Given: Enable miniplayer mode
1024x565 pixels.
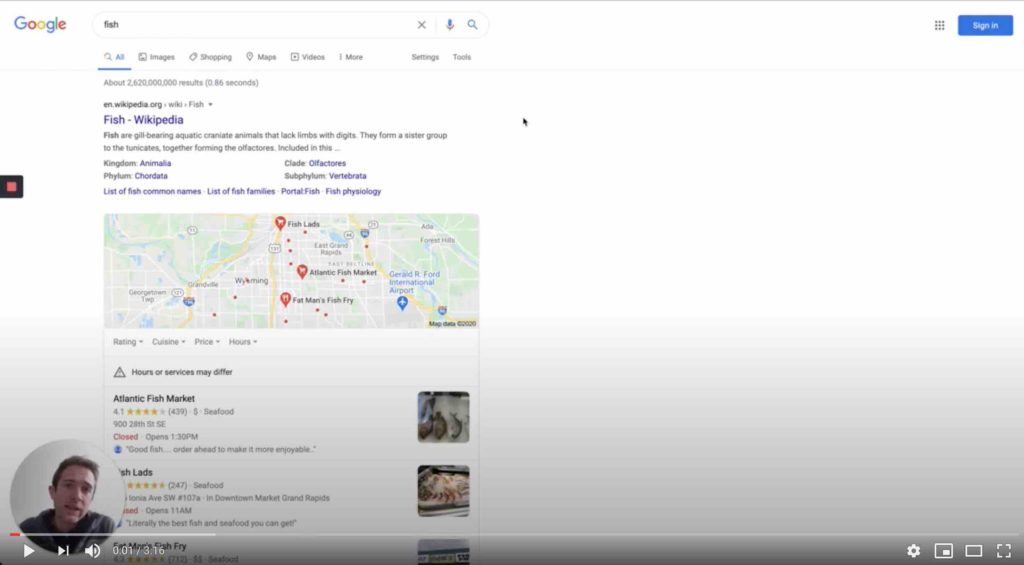Looking at the screenshot, I should (943, 550).
